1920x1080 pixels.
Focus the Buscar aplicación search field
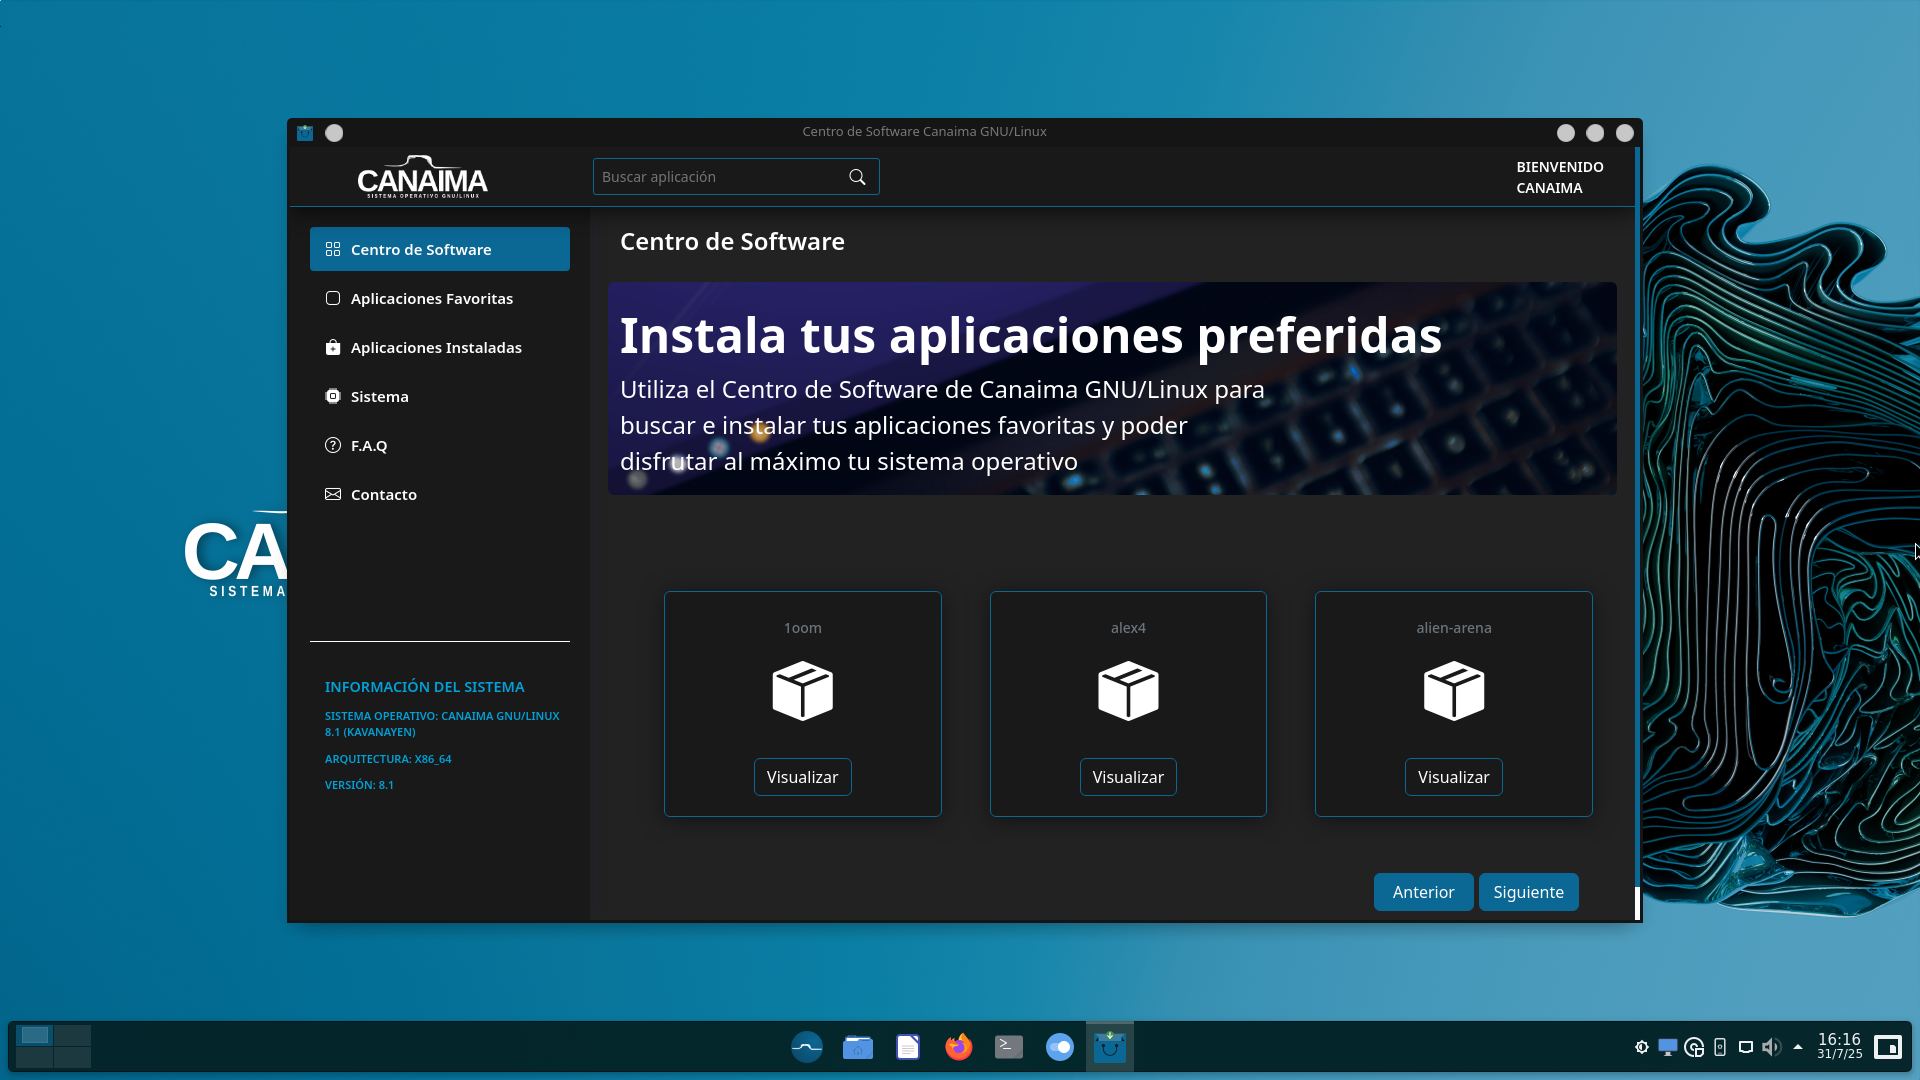pyautogui.click(x=735, y=177)
